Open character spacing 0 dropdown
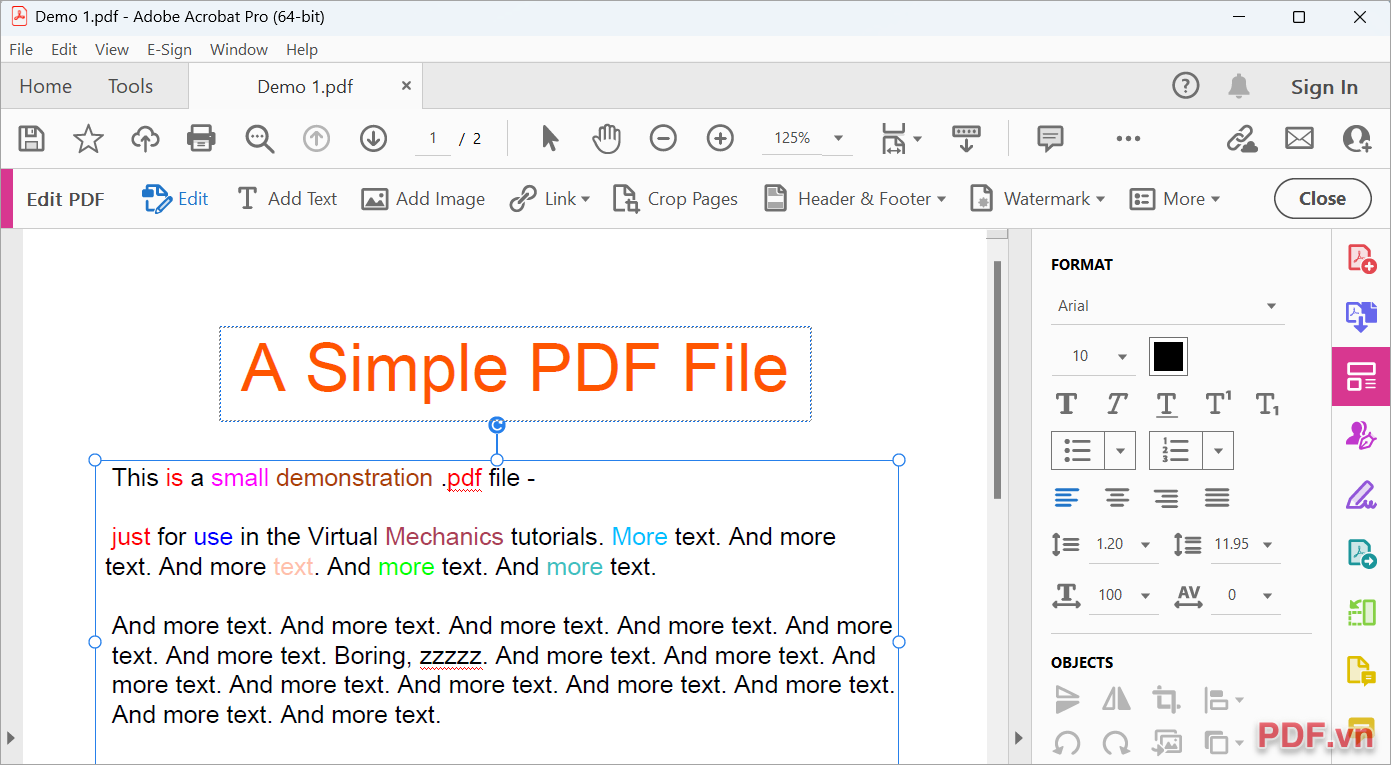The height and width of the screenshot is (765, 1391). click(1245, 596)
